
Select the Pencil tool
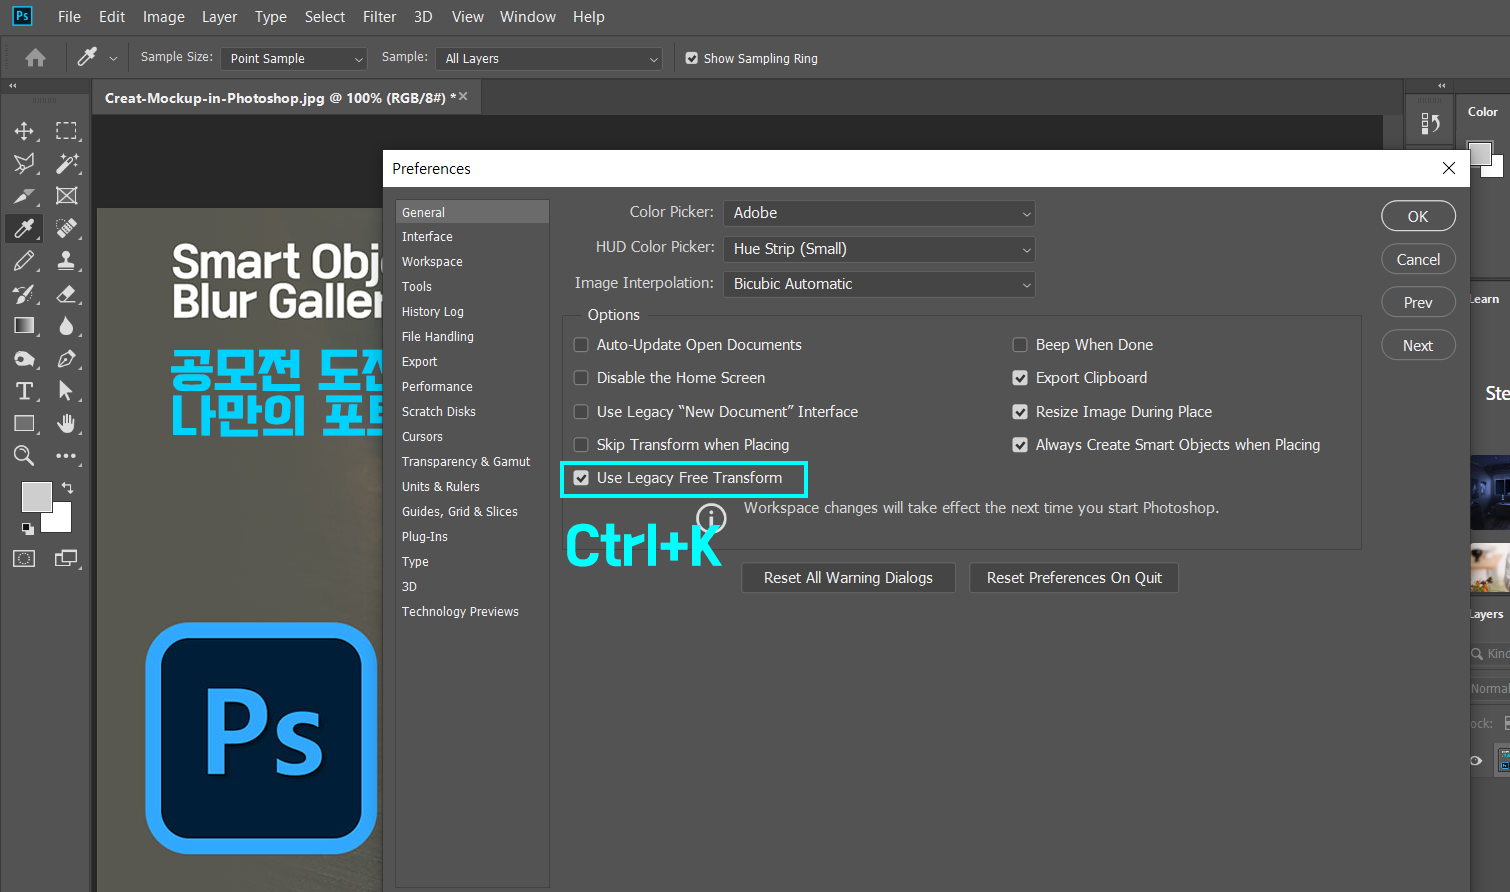pyautogui.click(x=24, y=261)
